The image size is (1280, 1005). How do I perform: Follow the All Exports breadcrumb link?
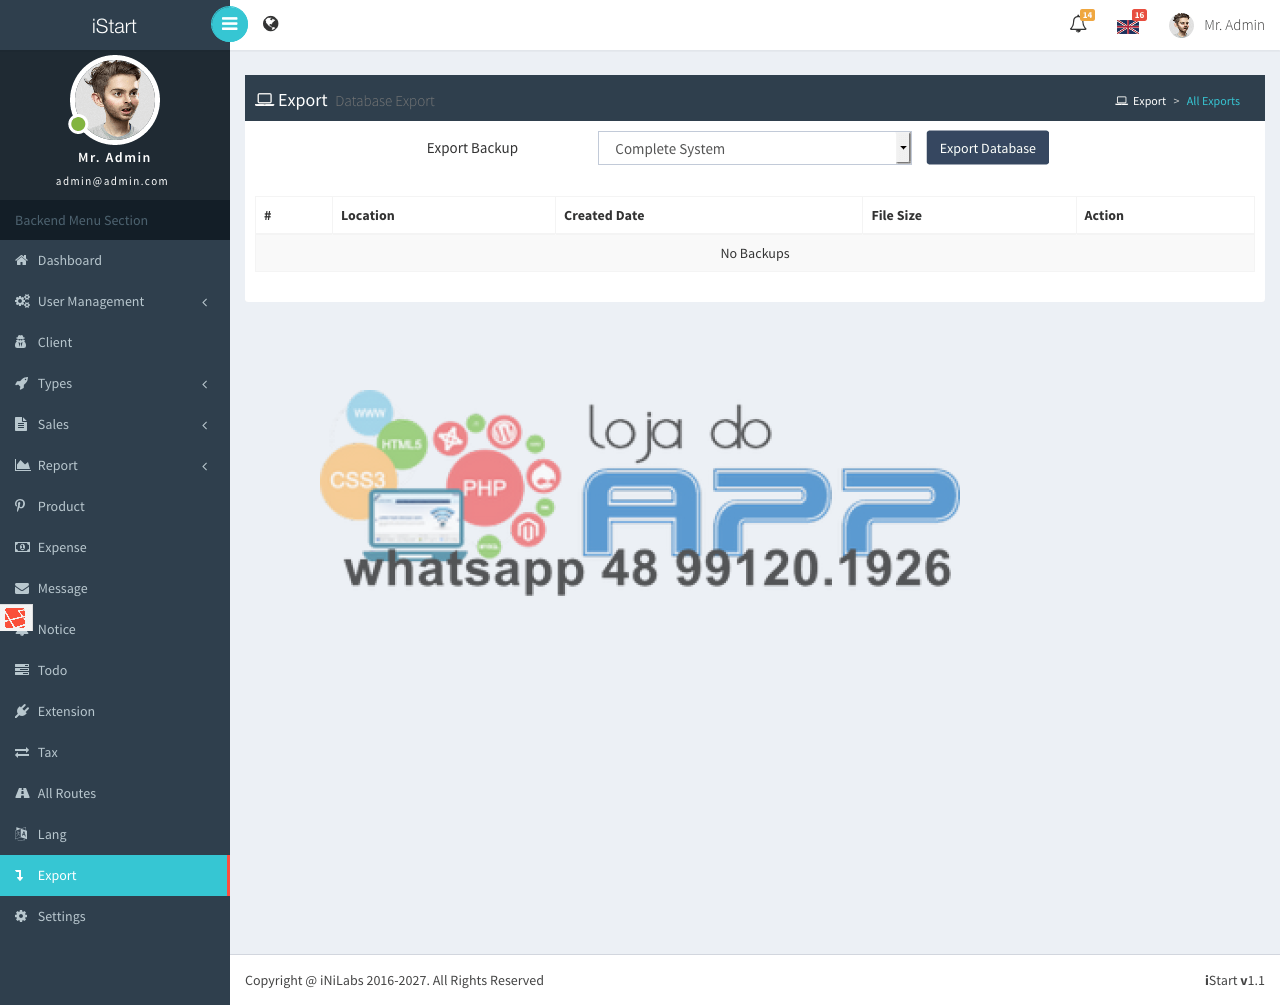(x=1212, y=101)
